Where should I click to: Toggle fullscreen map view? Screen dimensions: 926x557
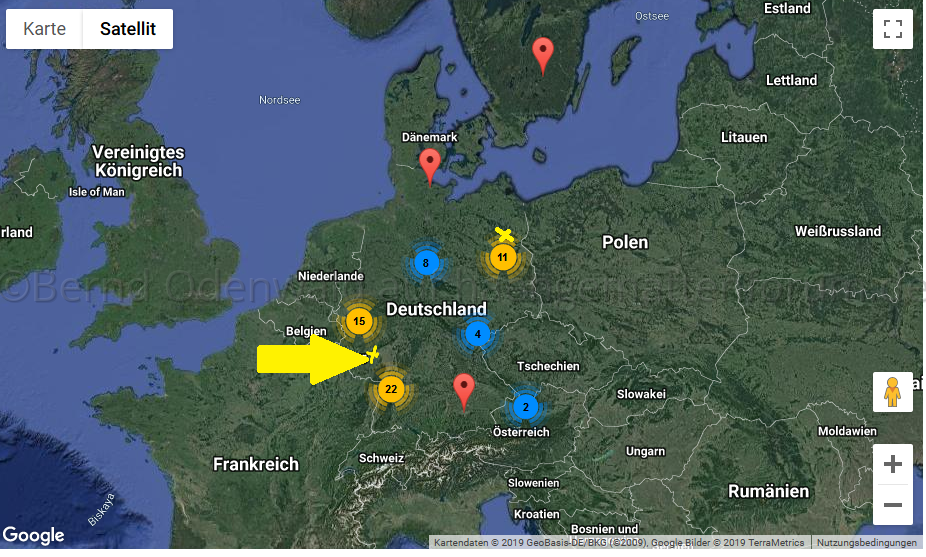tap(892, 29)
